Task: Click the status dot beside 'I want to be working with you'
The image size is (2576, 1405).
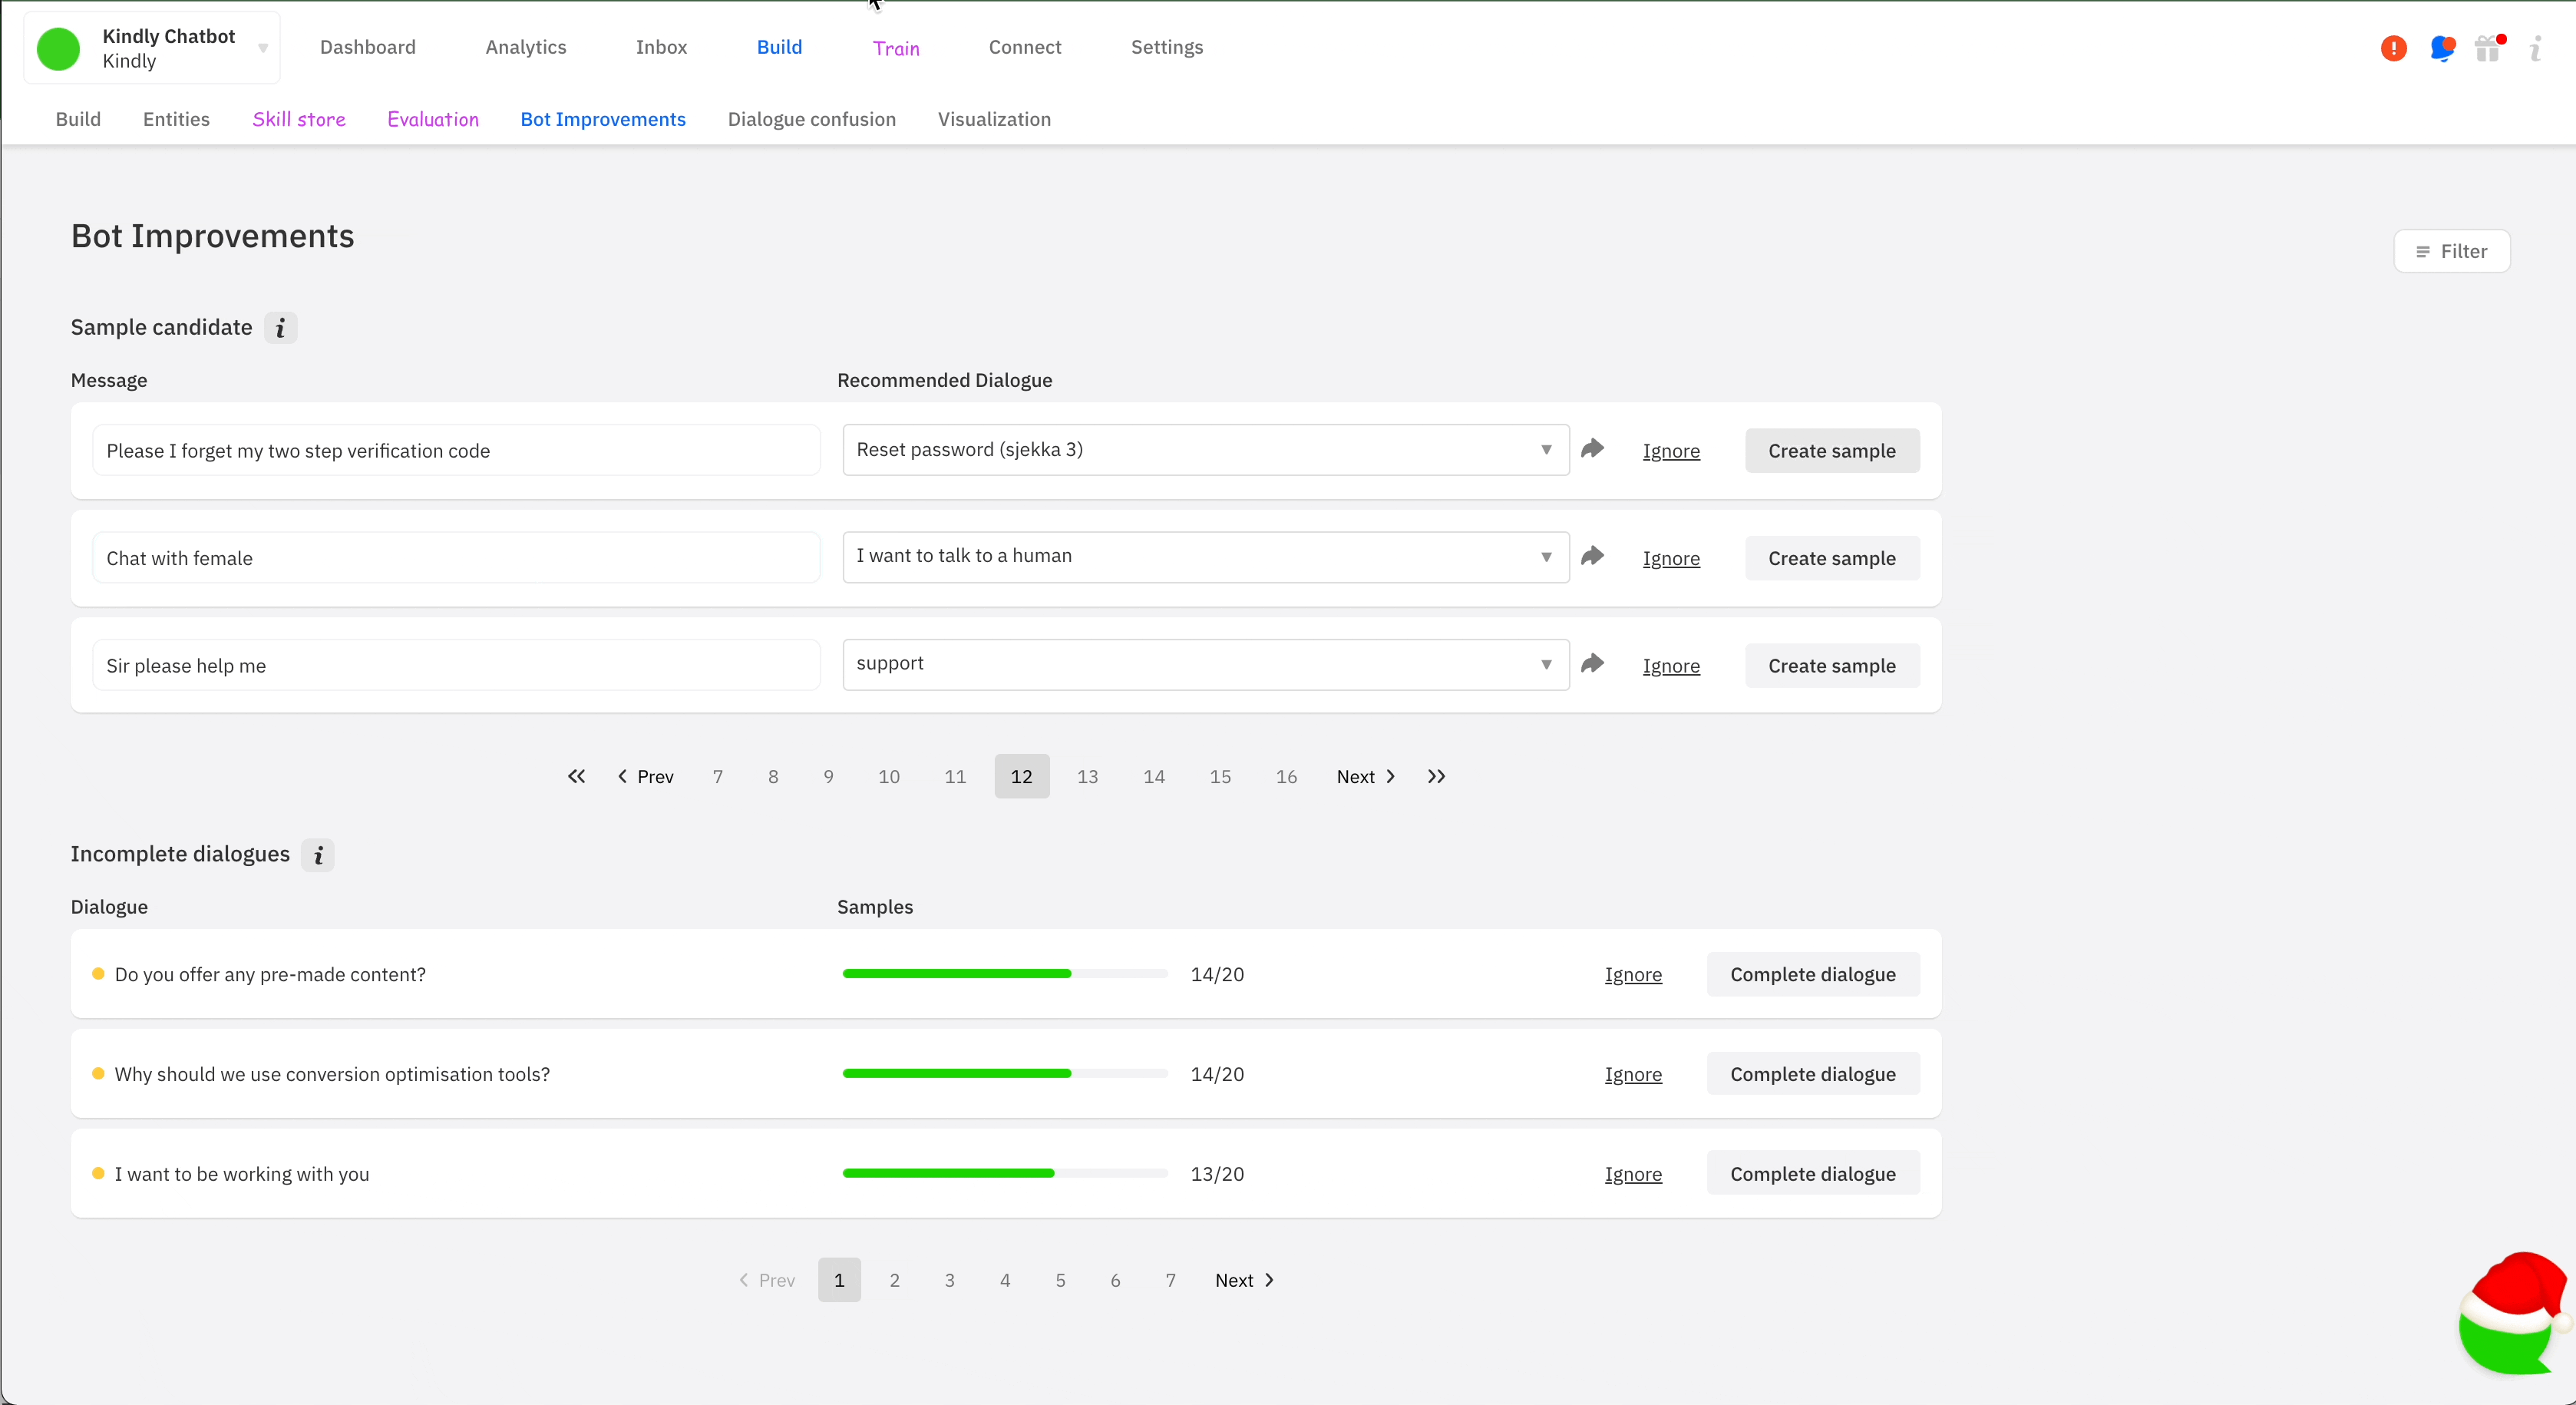Action: point(98,1174)
